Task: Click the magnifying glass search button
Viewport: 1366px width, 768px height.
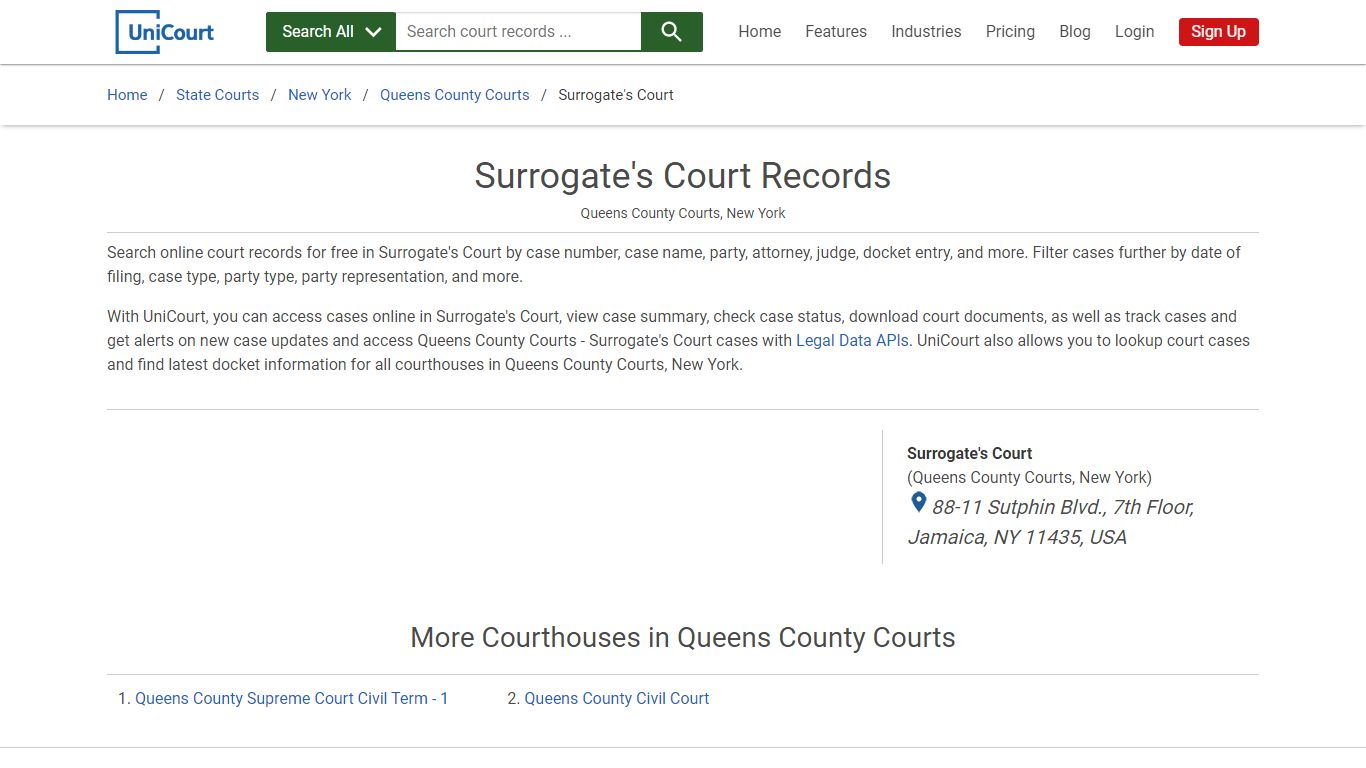Action: 671,32
